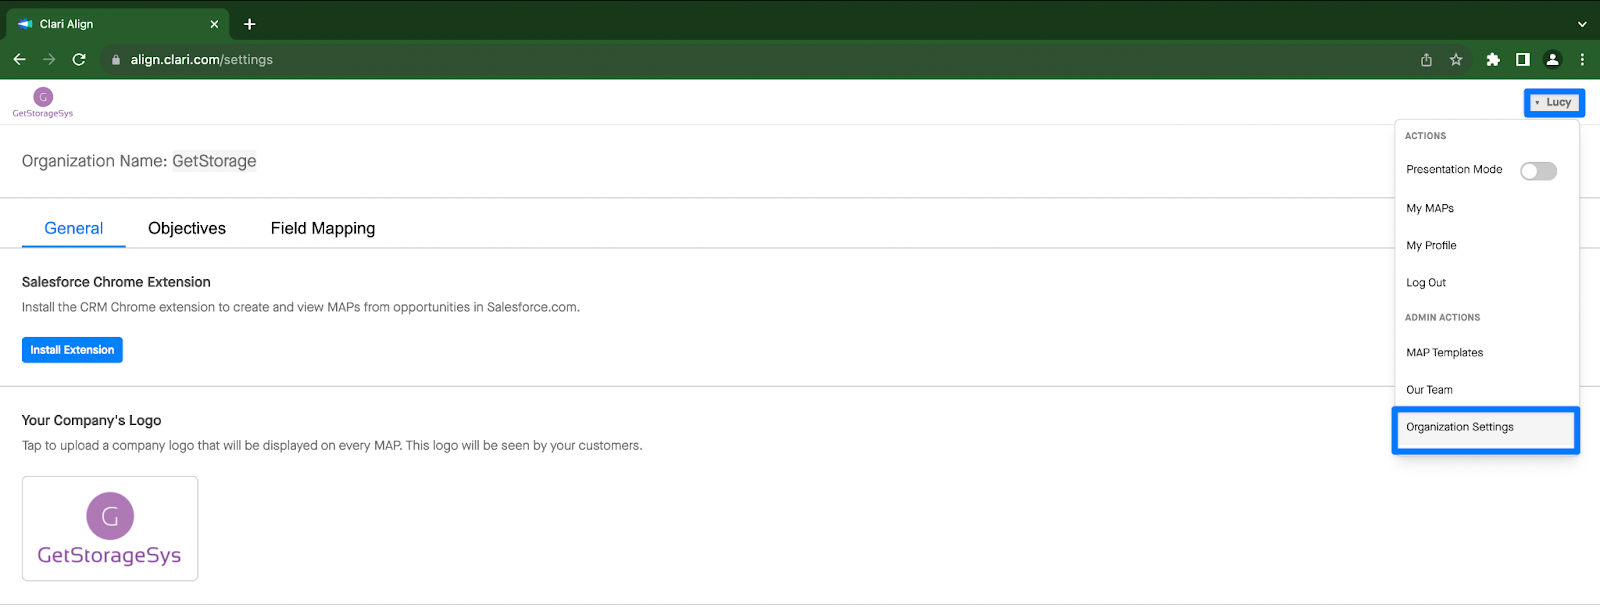
Task: Click the Install Extension button
Action: point(72,350)
